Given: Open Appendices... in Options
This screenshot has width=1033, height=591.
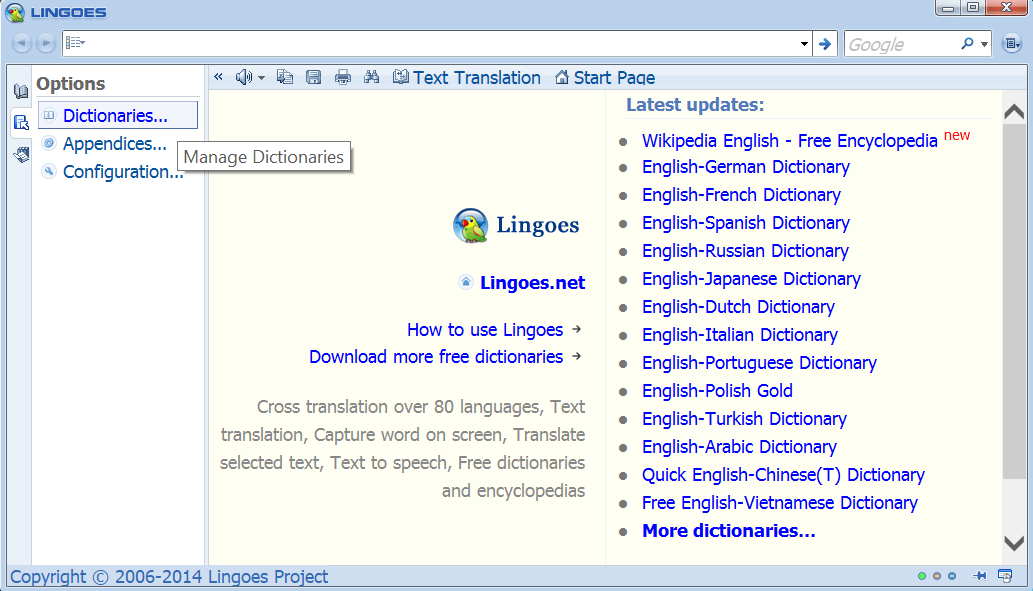Looking at the screenshot, I should click(115, 144).
